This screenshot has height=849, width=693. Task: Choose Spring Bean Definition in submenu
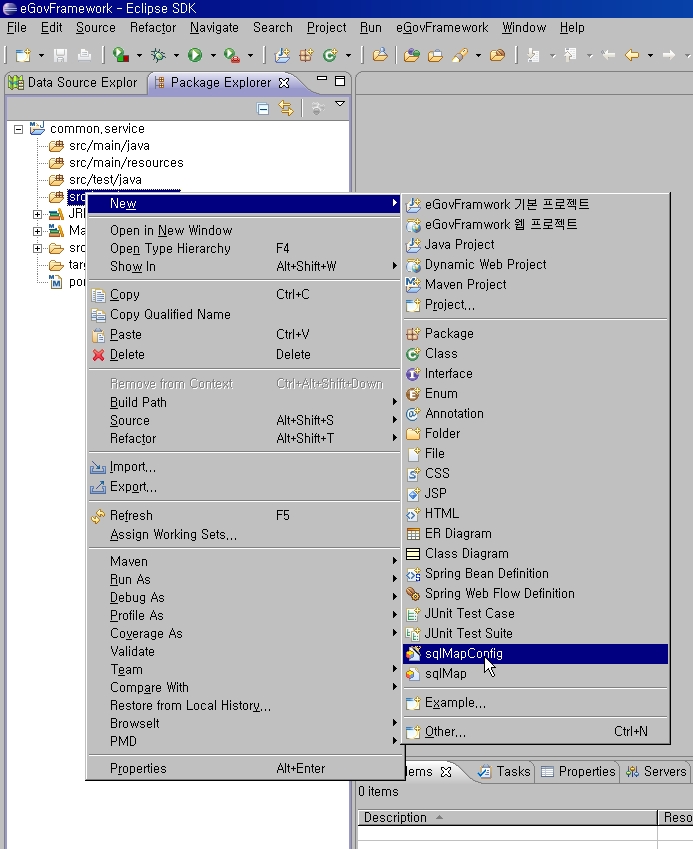point(486,574)
